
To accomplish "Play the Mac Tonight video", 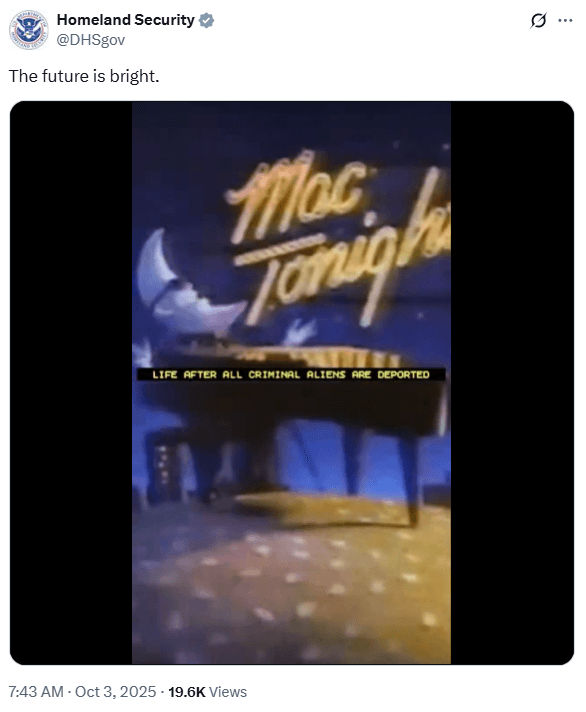I will (x=291, y=383).
